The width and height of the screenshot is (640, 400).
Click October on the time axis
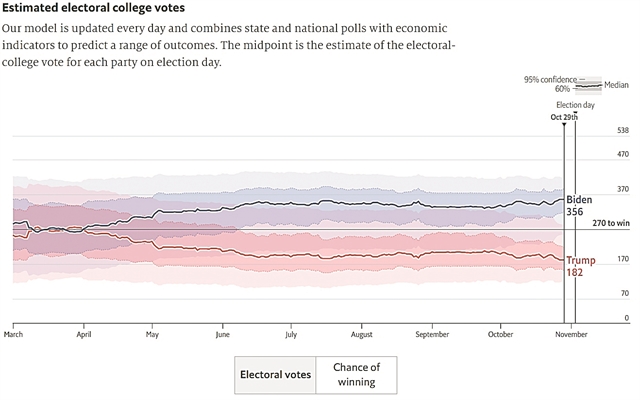pos(500,336)
